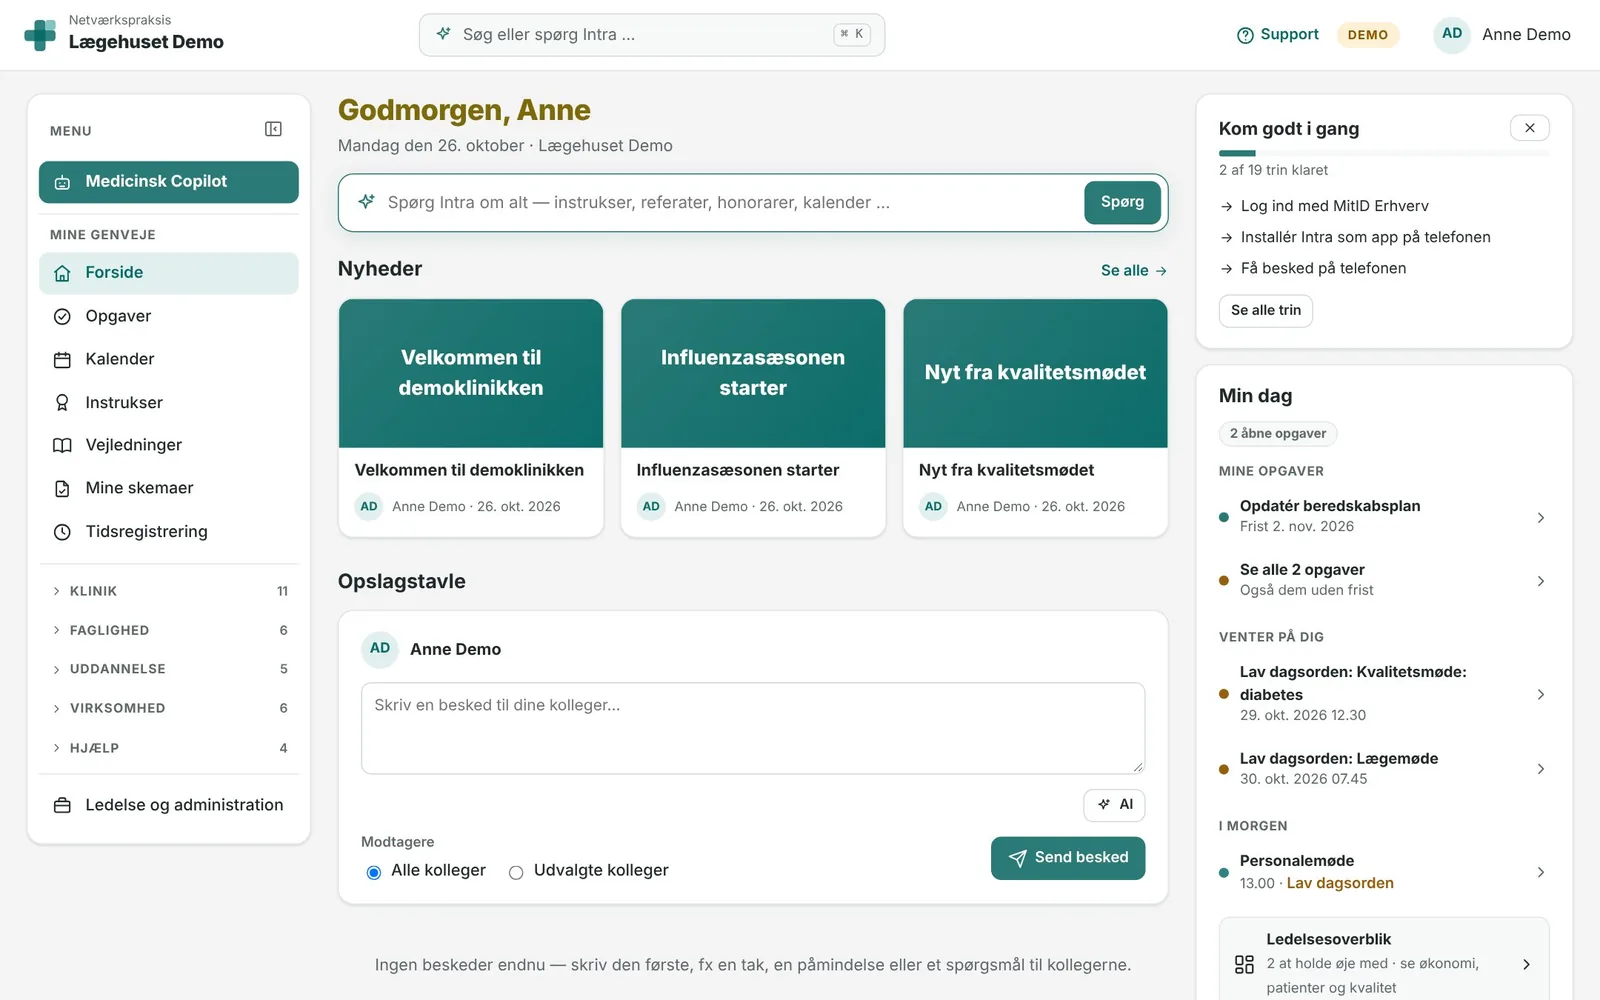Expand the HJÆLP section

point(169,748)
